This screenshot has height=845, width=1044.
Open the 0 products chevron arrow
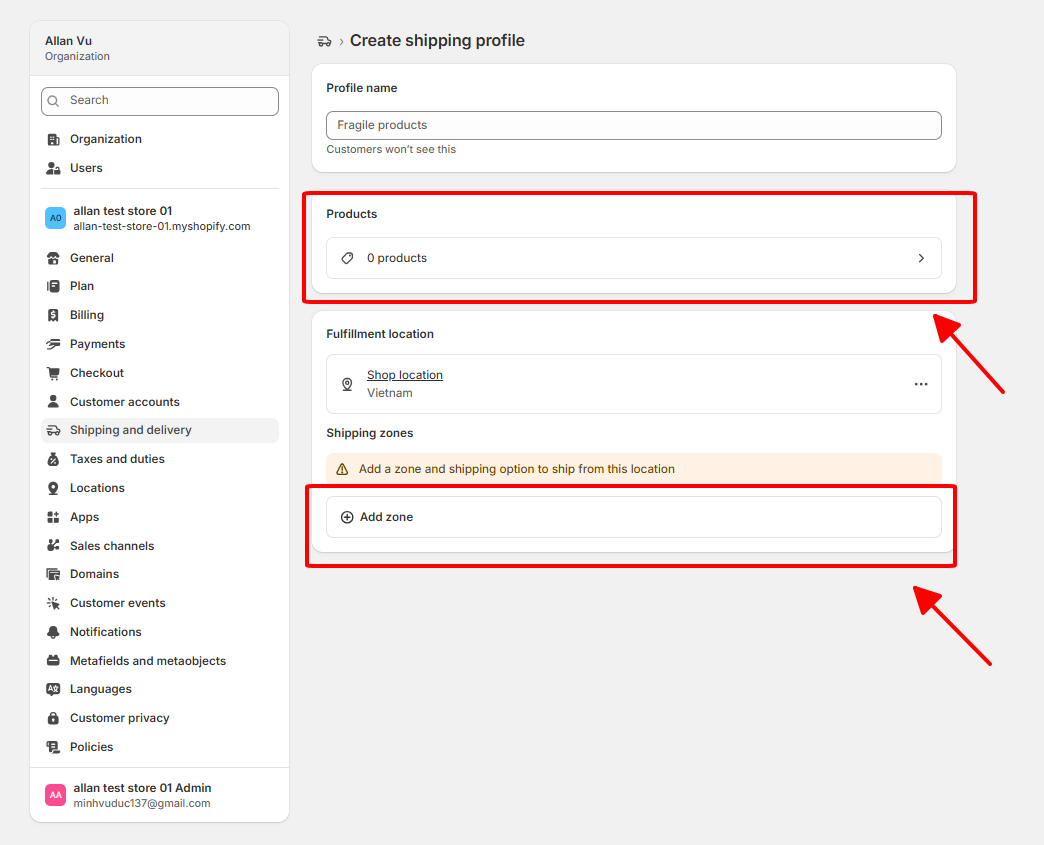pos(921,258)
